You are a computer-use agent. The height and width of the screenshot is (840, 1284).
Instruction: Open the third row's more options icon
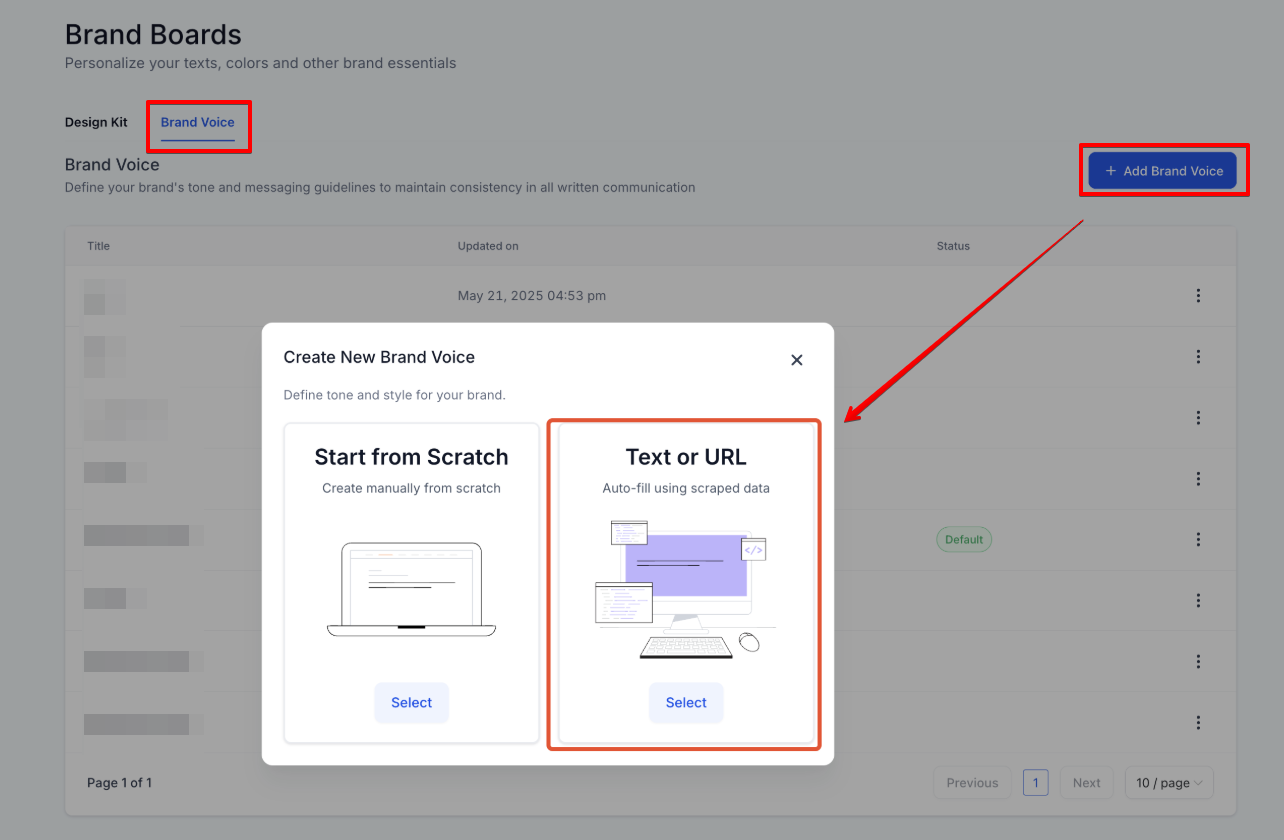pos(1198,418)
